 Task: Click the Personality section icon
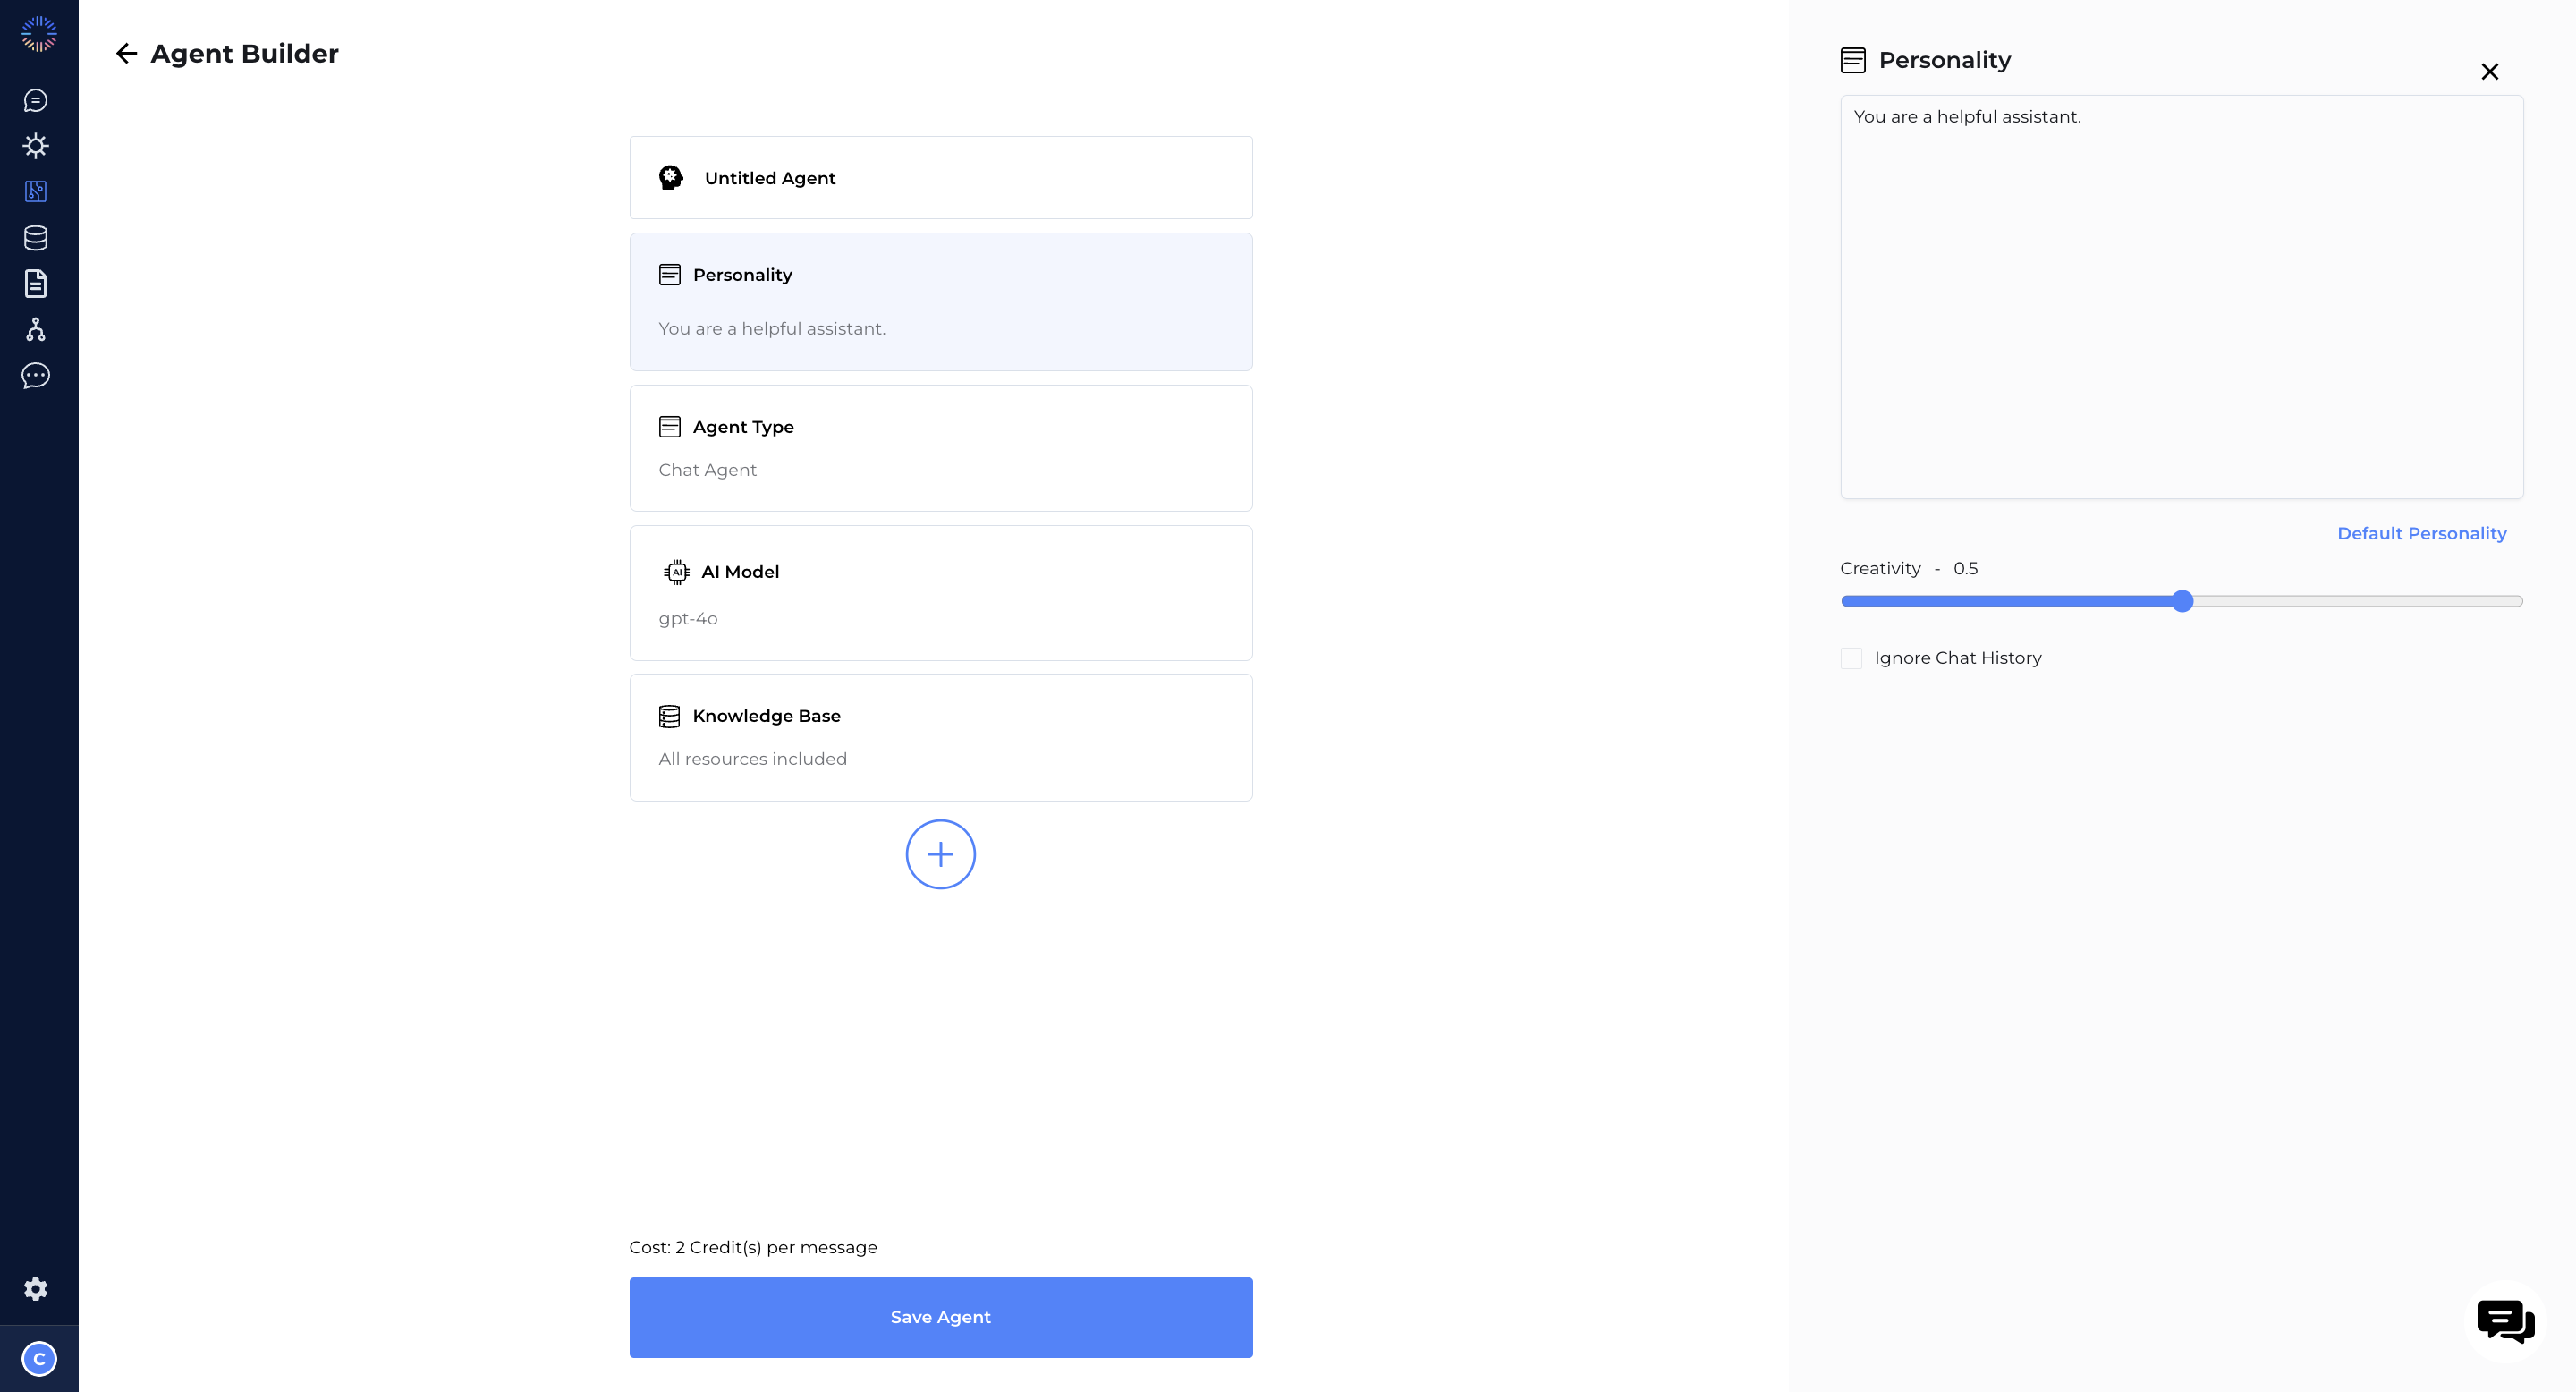[670, 275]
